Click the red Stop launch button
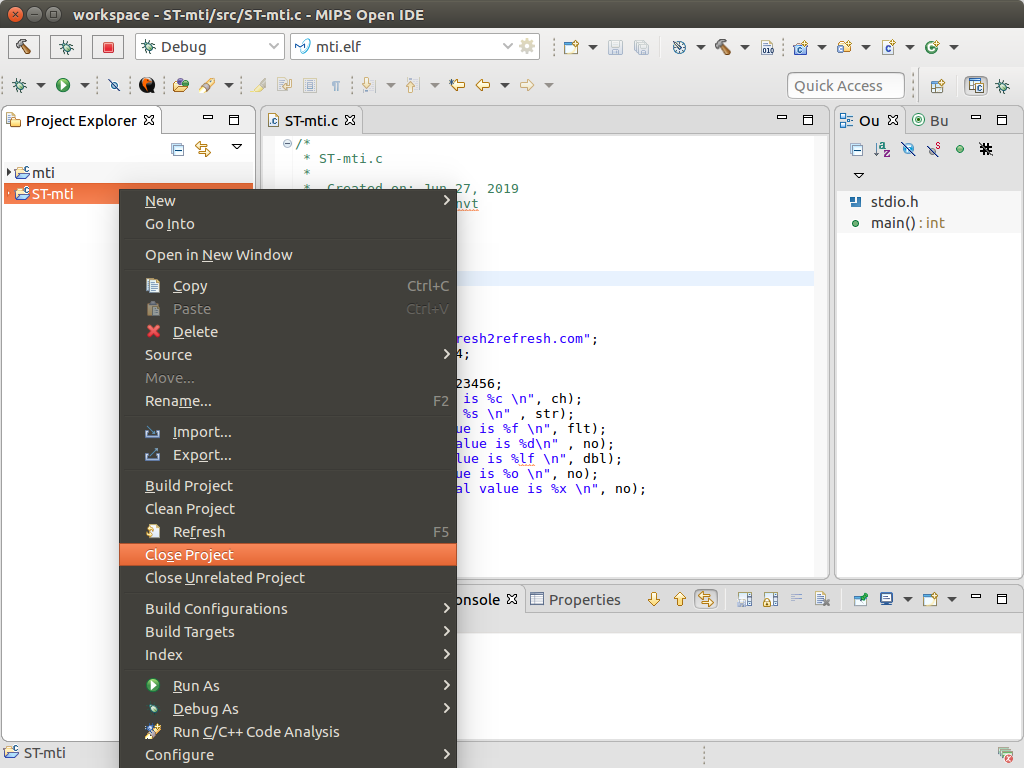 [x=108, y=47]
